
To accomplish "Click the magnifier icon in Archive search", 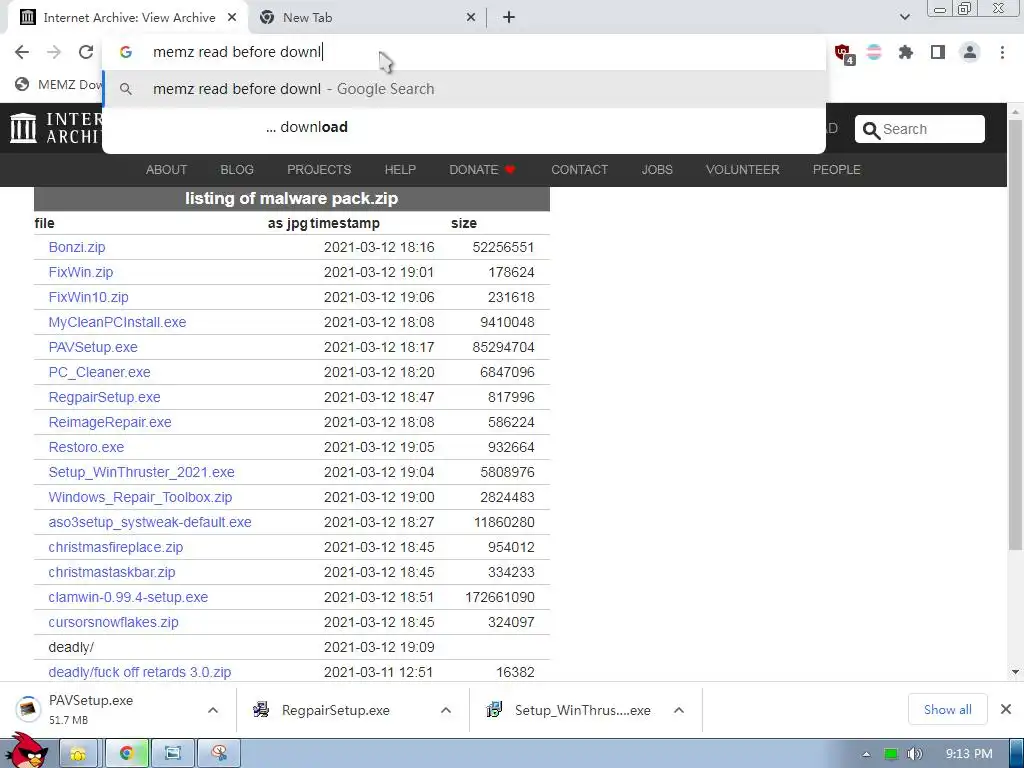I will [x=871, y=130].
